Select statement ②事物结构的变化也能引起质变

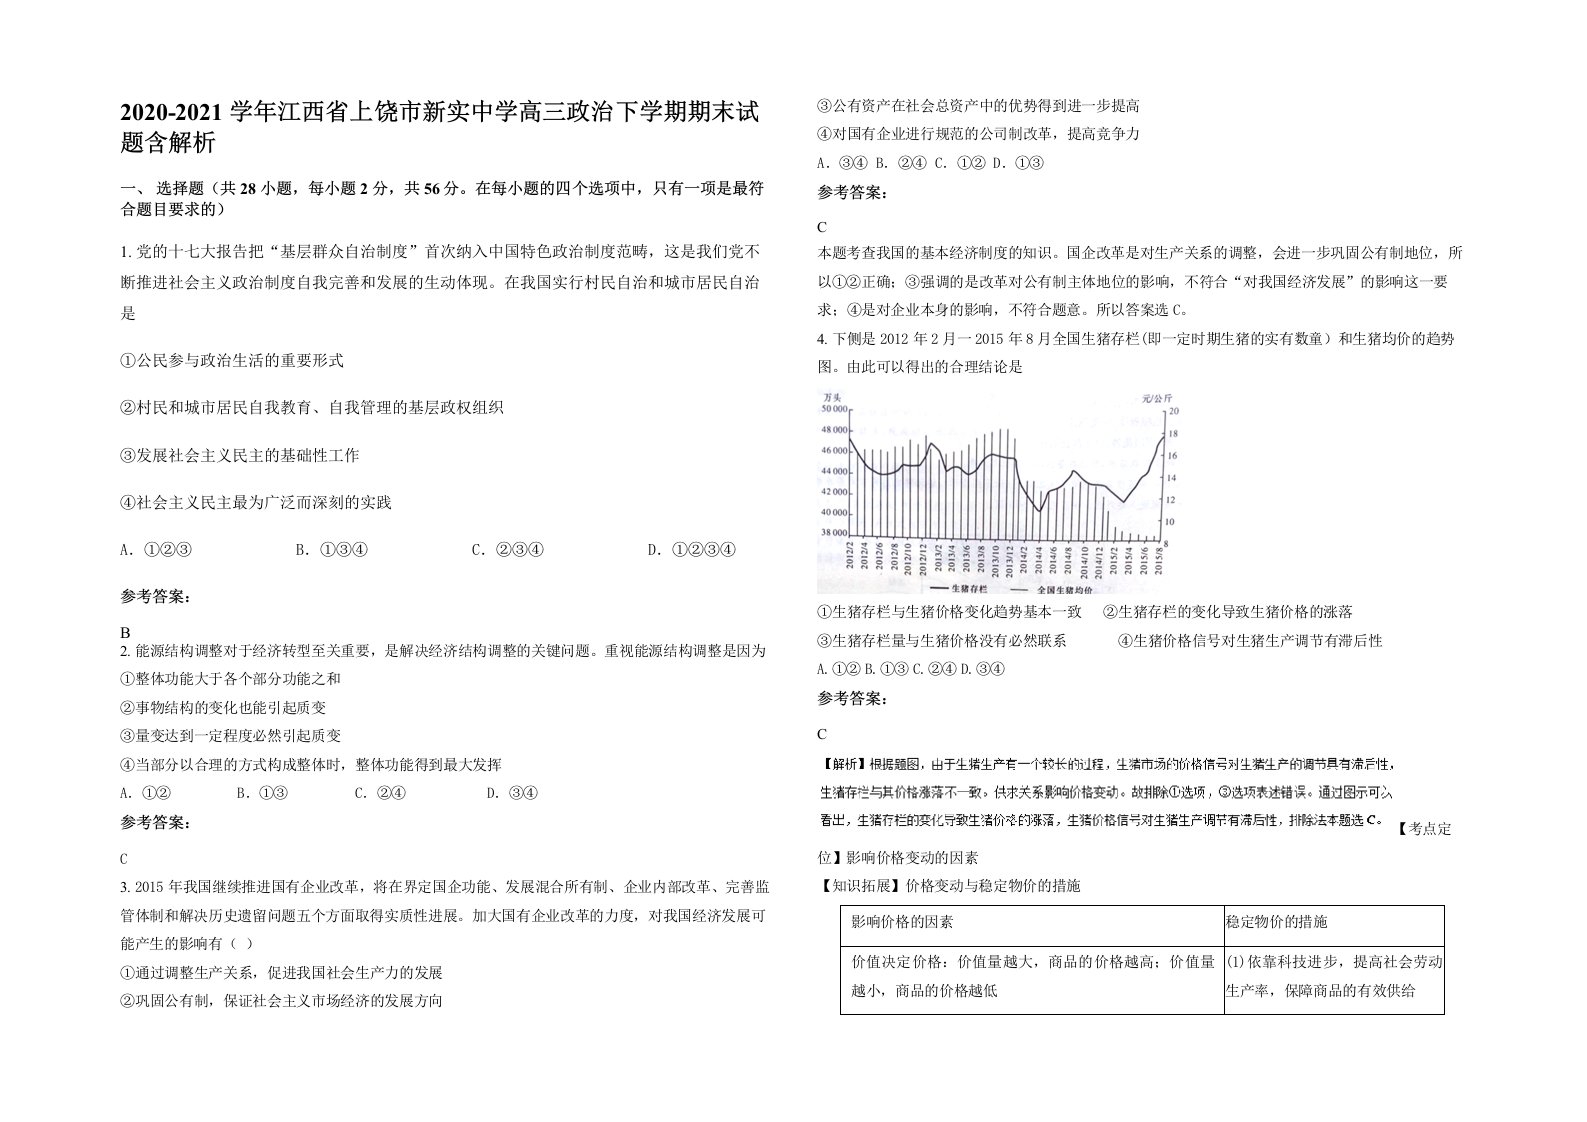[x=224, y=708]
